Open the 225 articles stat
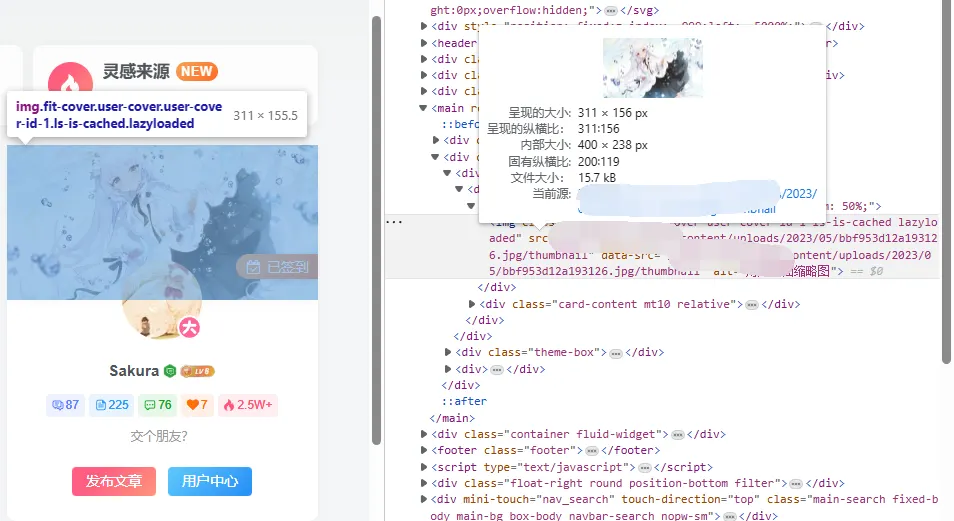 pyautogui.click(x=112, y=405)
